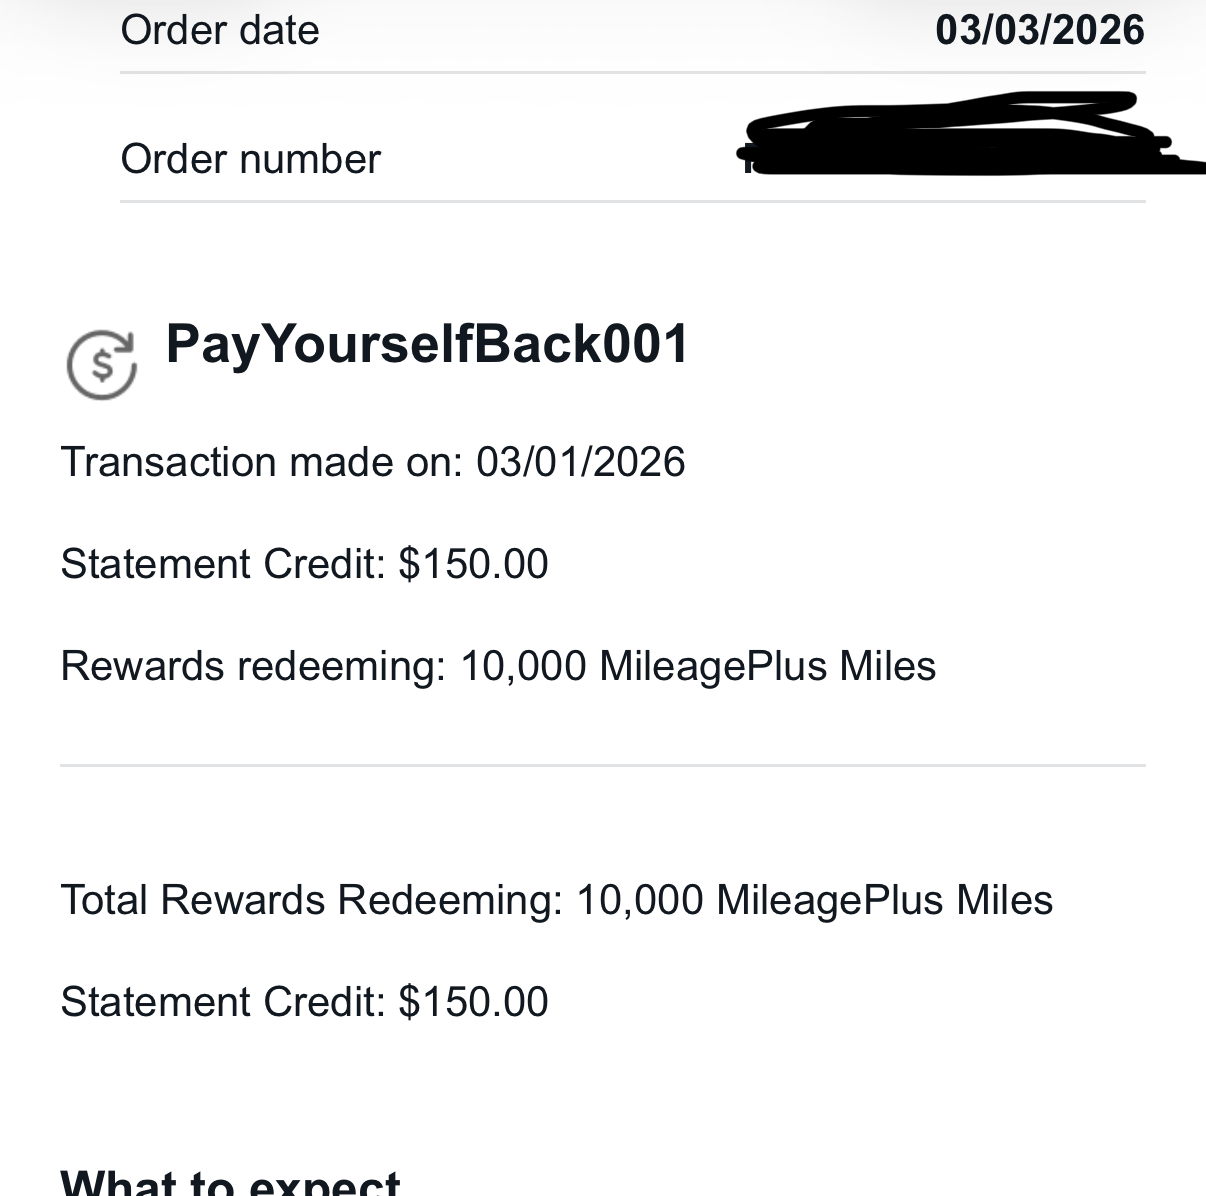Click the divider above Total Rewards Redeeming

(602, 766)
